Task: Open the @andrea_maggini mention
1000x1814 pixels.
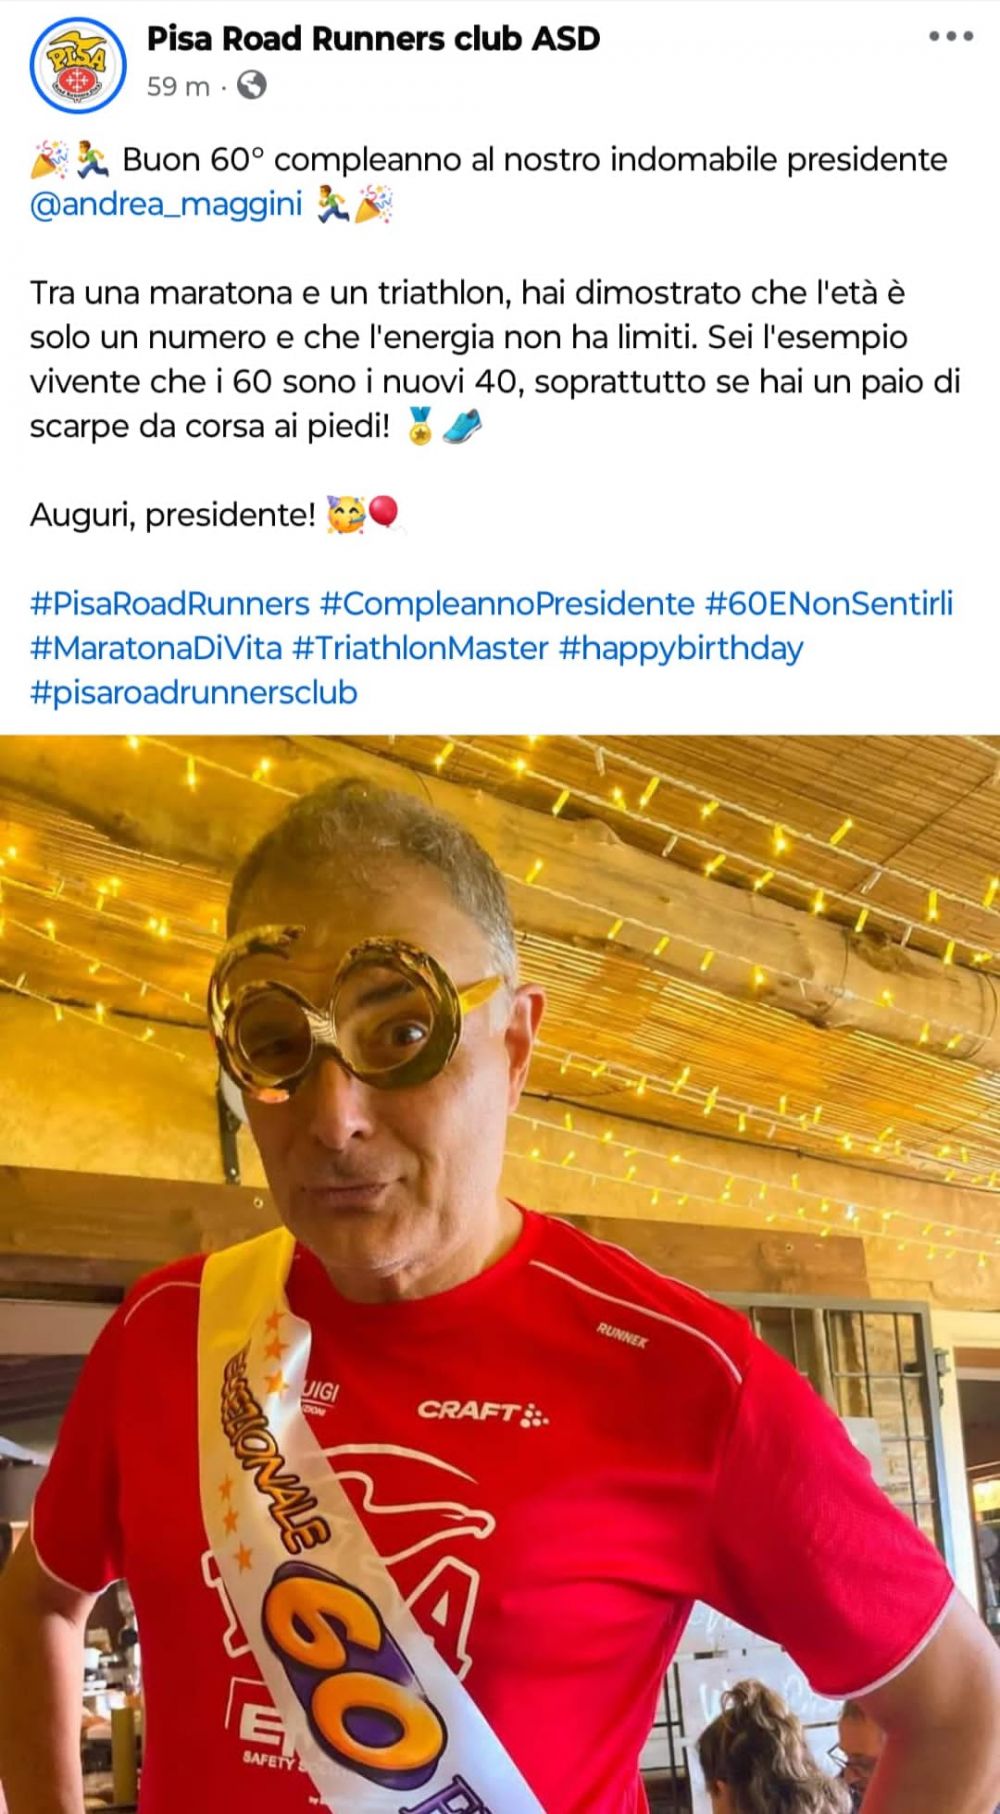Action: coord(166,204)
